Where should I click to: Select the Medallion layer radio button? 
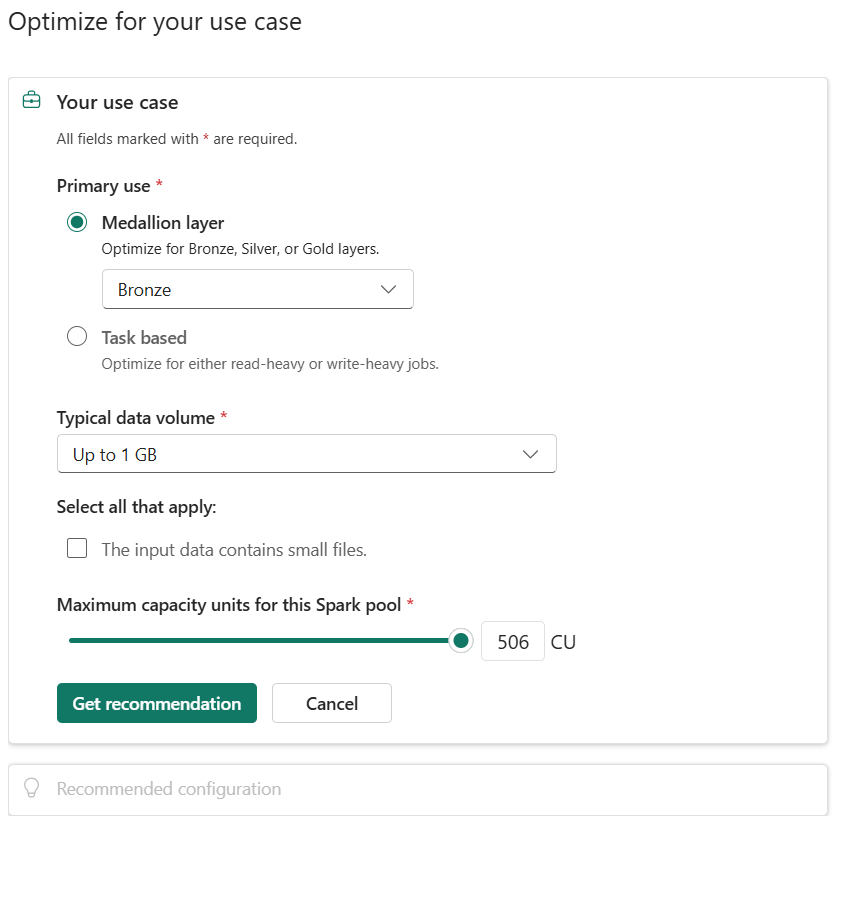click(77, 222)
